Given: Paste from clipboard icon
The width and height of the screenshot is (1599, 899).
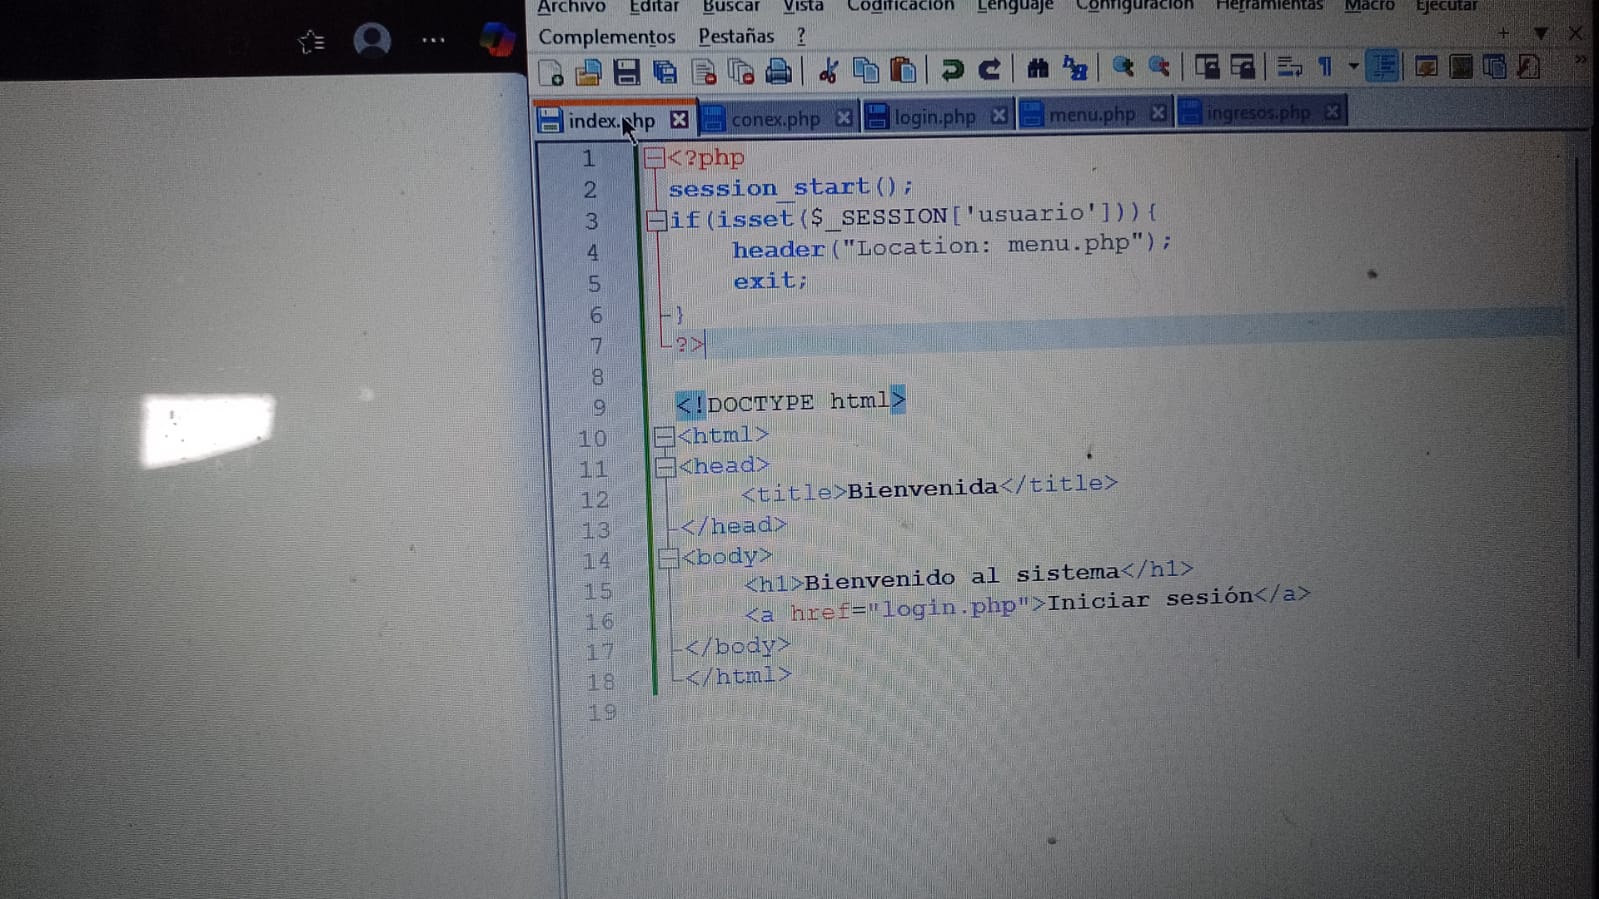Looking at the screenshot, I should [x=903, y=70].
